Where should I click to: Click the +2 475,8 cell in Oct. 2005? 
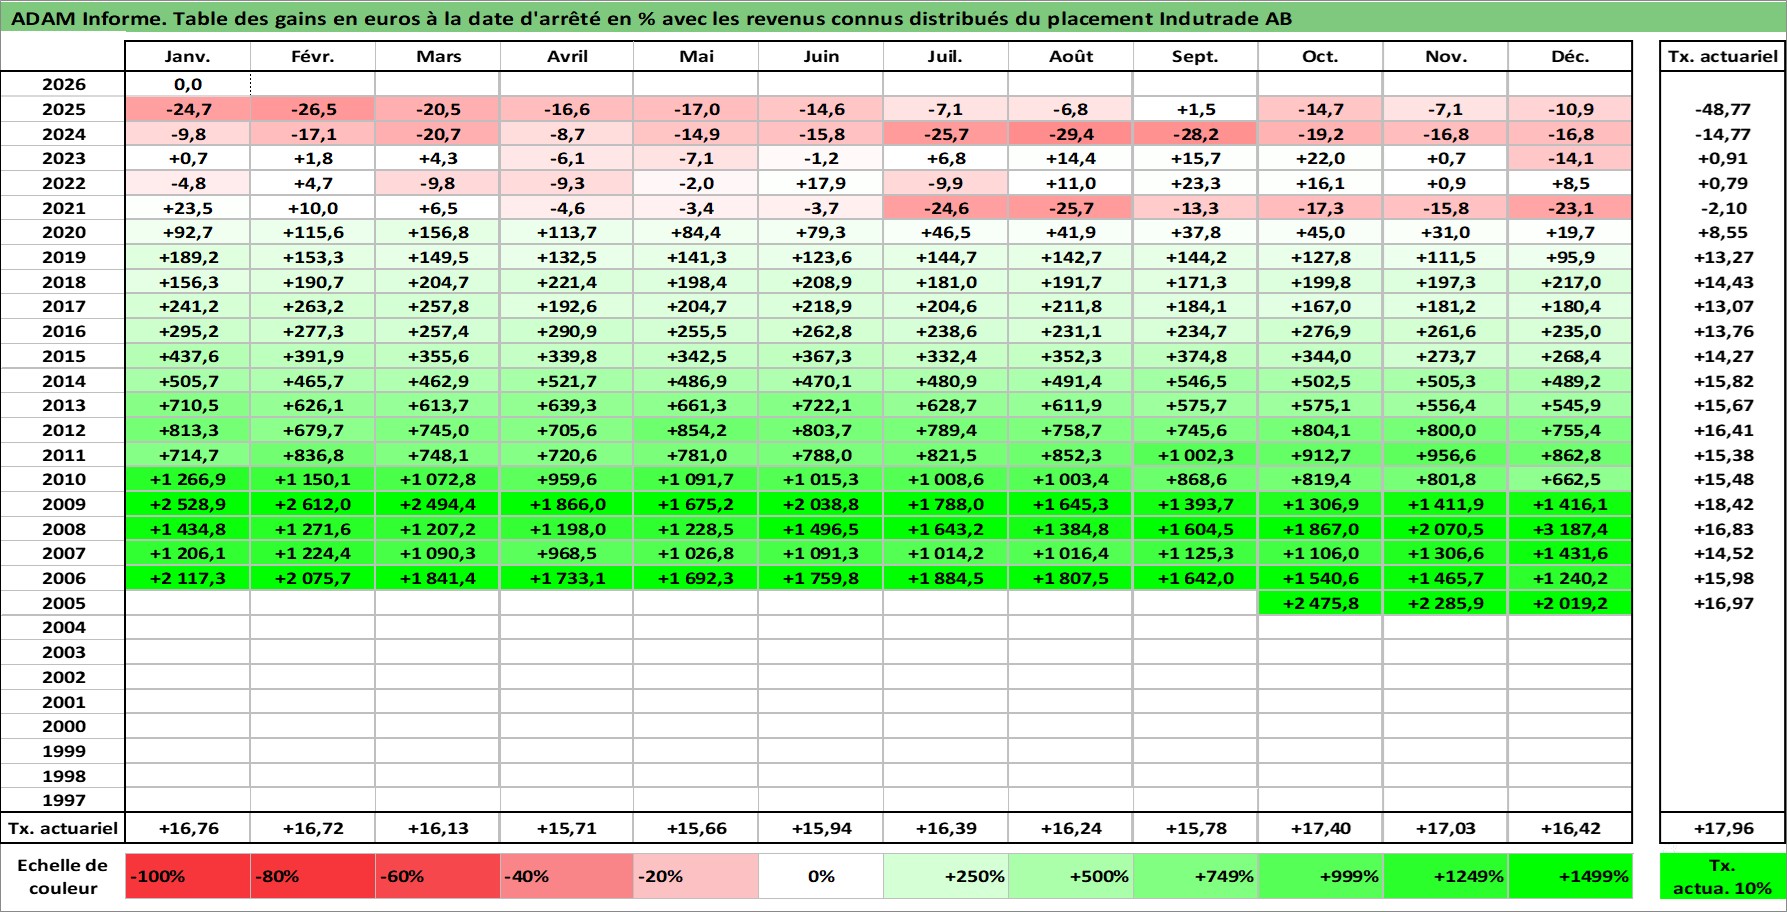click(1321, 603)
